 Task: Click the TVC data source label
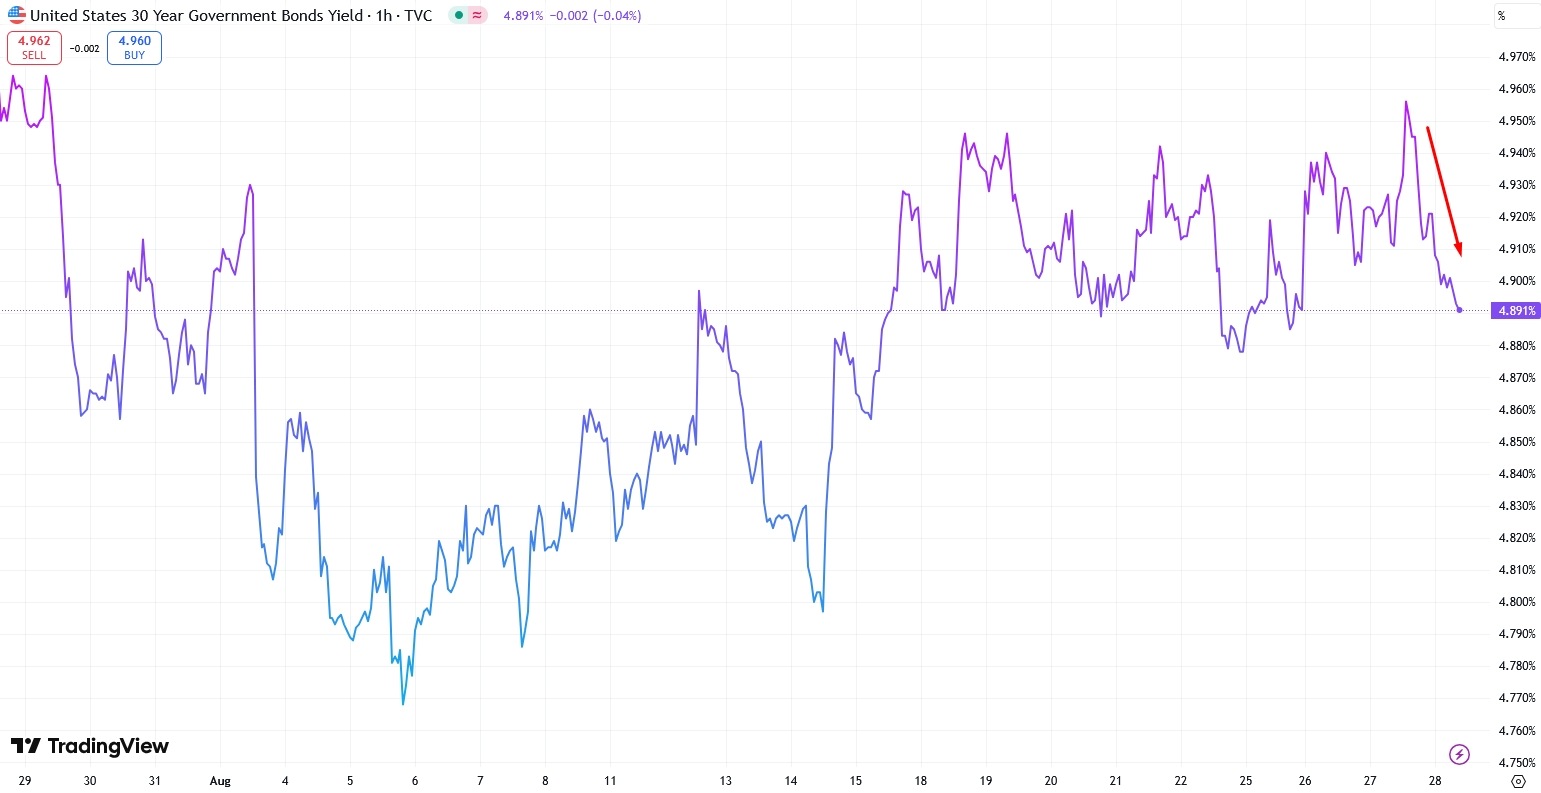pyautogui.click(x=420, y=15)
